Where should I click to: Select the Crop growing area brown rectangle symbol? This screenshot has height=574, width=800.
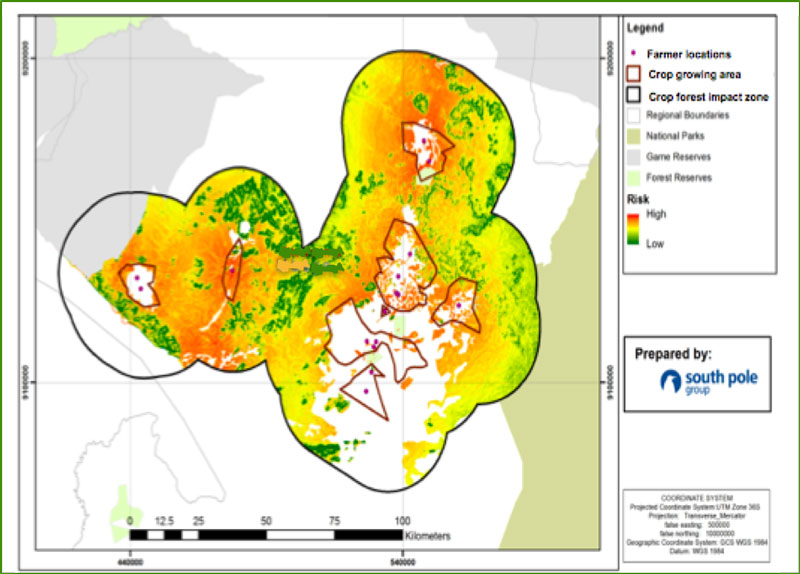(x=634, y=74)
